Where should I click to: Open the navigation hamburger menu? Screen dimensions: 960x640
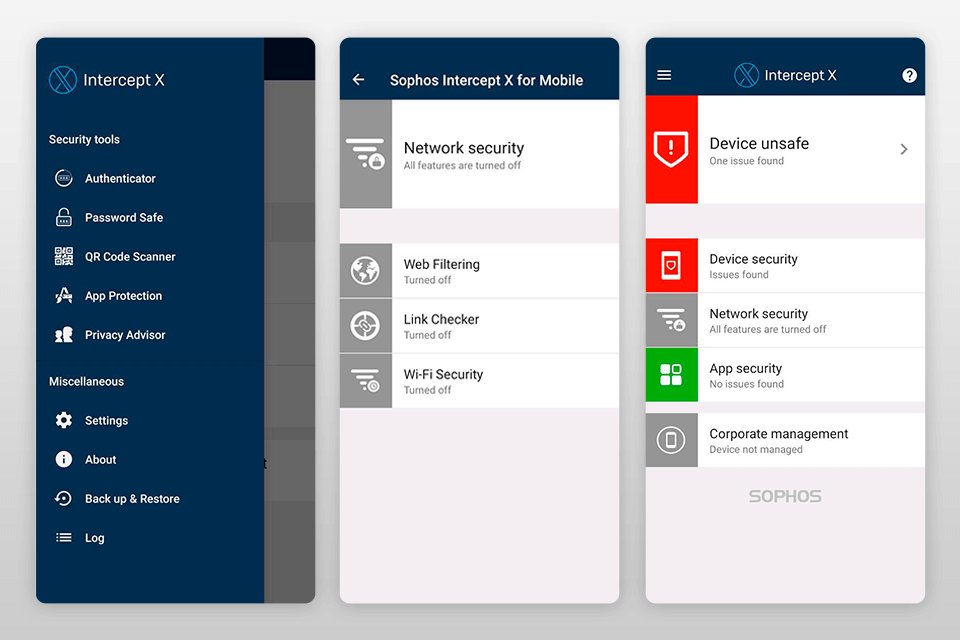(x=663, y=75)
